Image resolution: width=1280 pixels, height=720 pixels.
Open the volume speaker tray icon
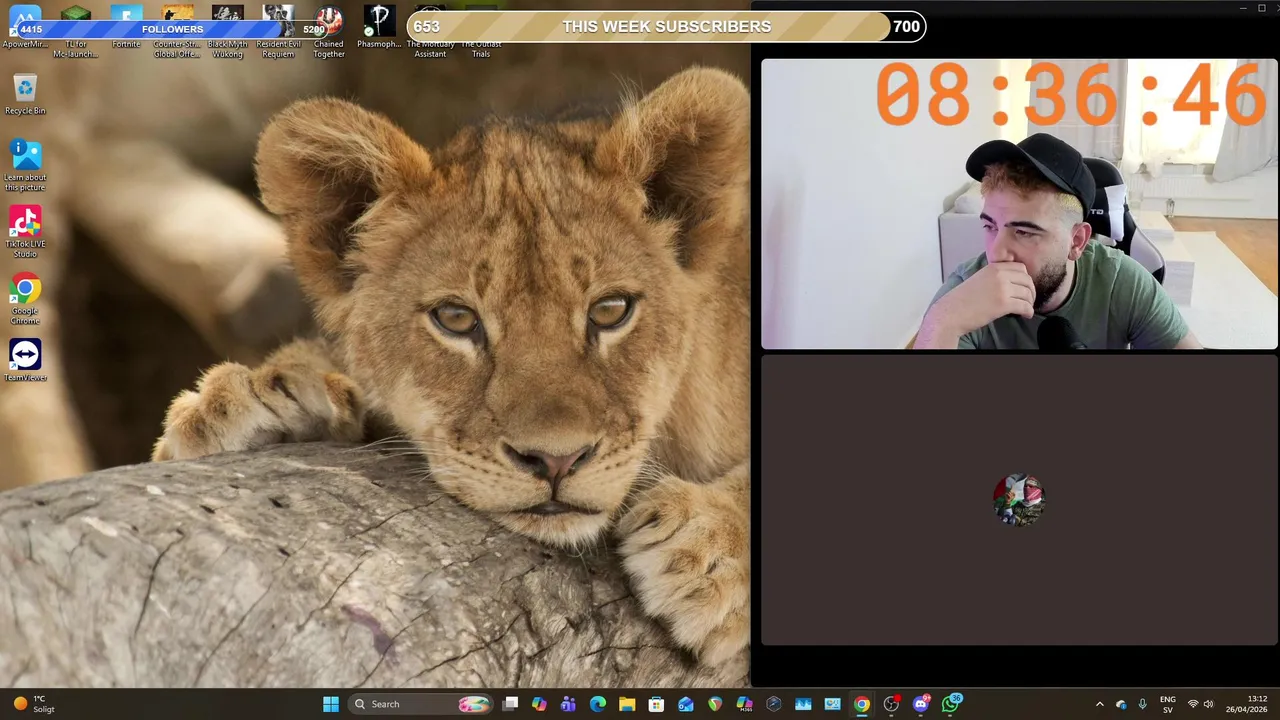[1208, 704]
